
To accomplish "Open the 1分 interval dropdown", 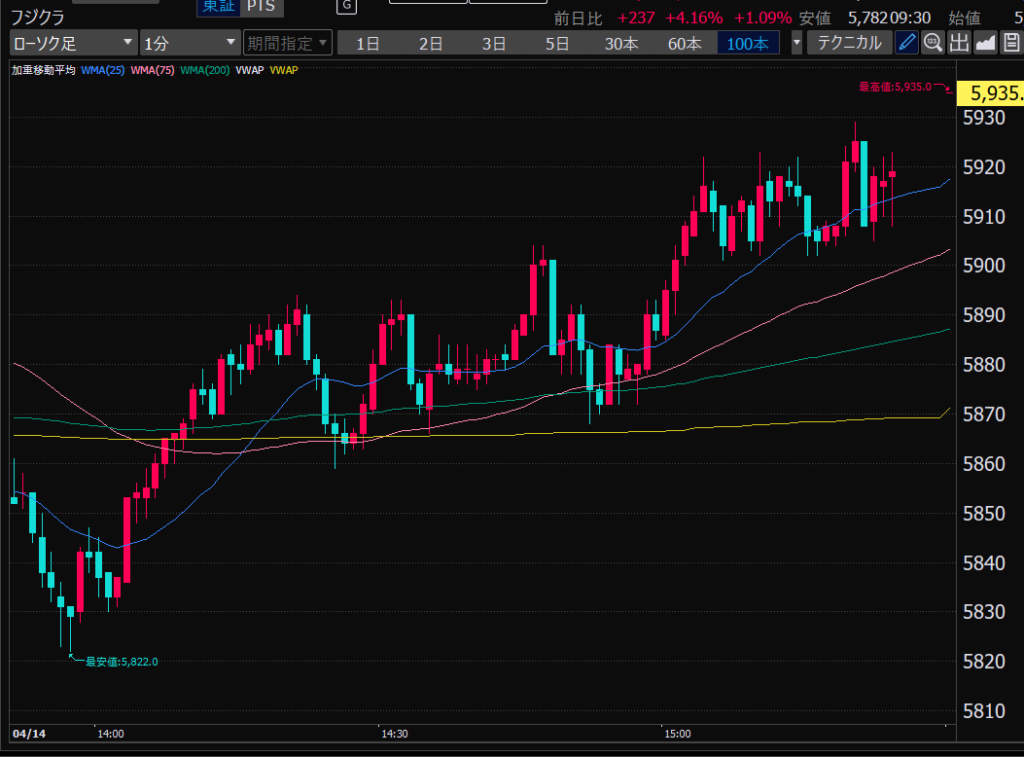I will click(189, 43).
